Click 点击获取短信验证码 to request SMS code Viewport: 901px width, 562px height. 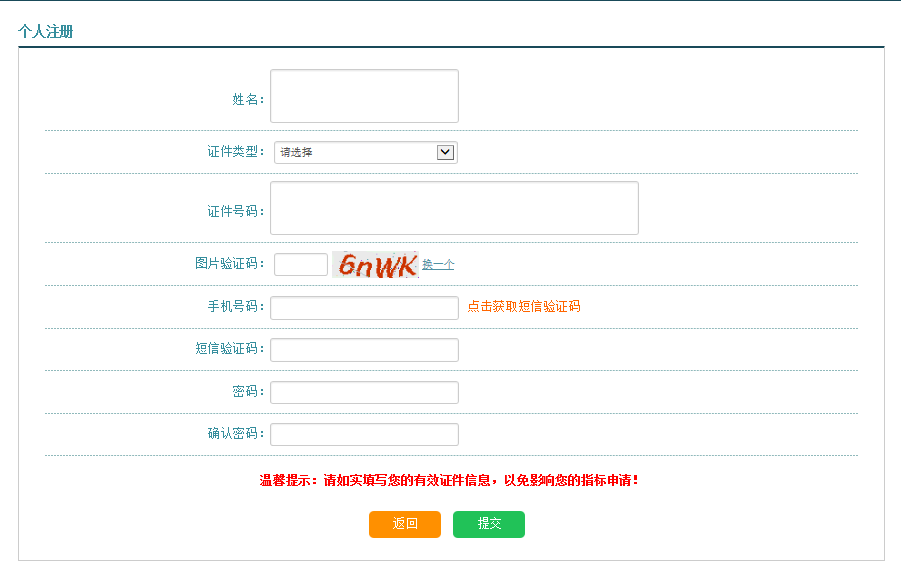[523, 307]
